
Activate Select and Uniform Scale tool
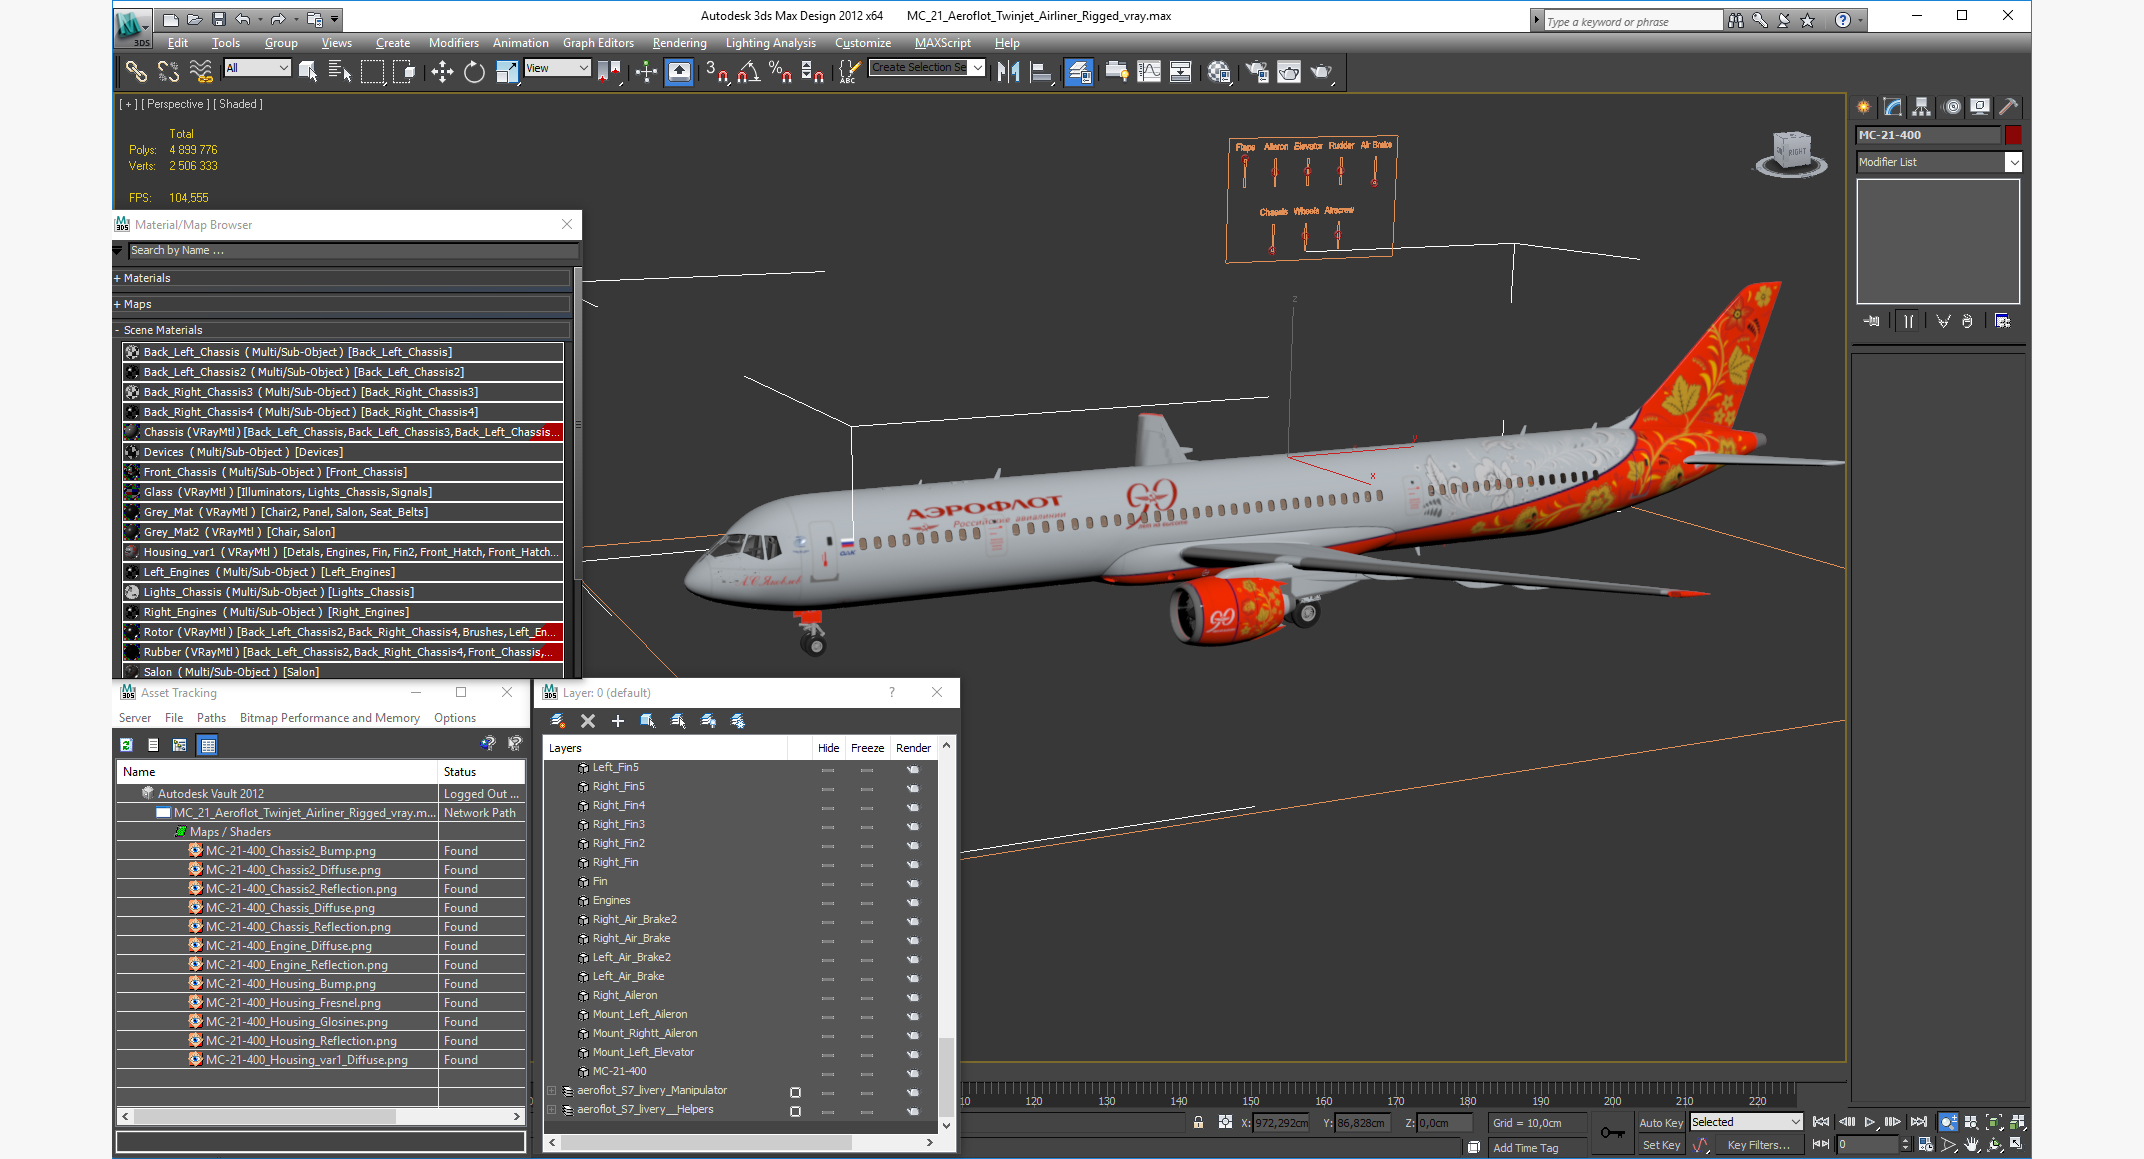click(x=507, y=71)
